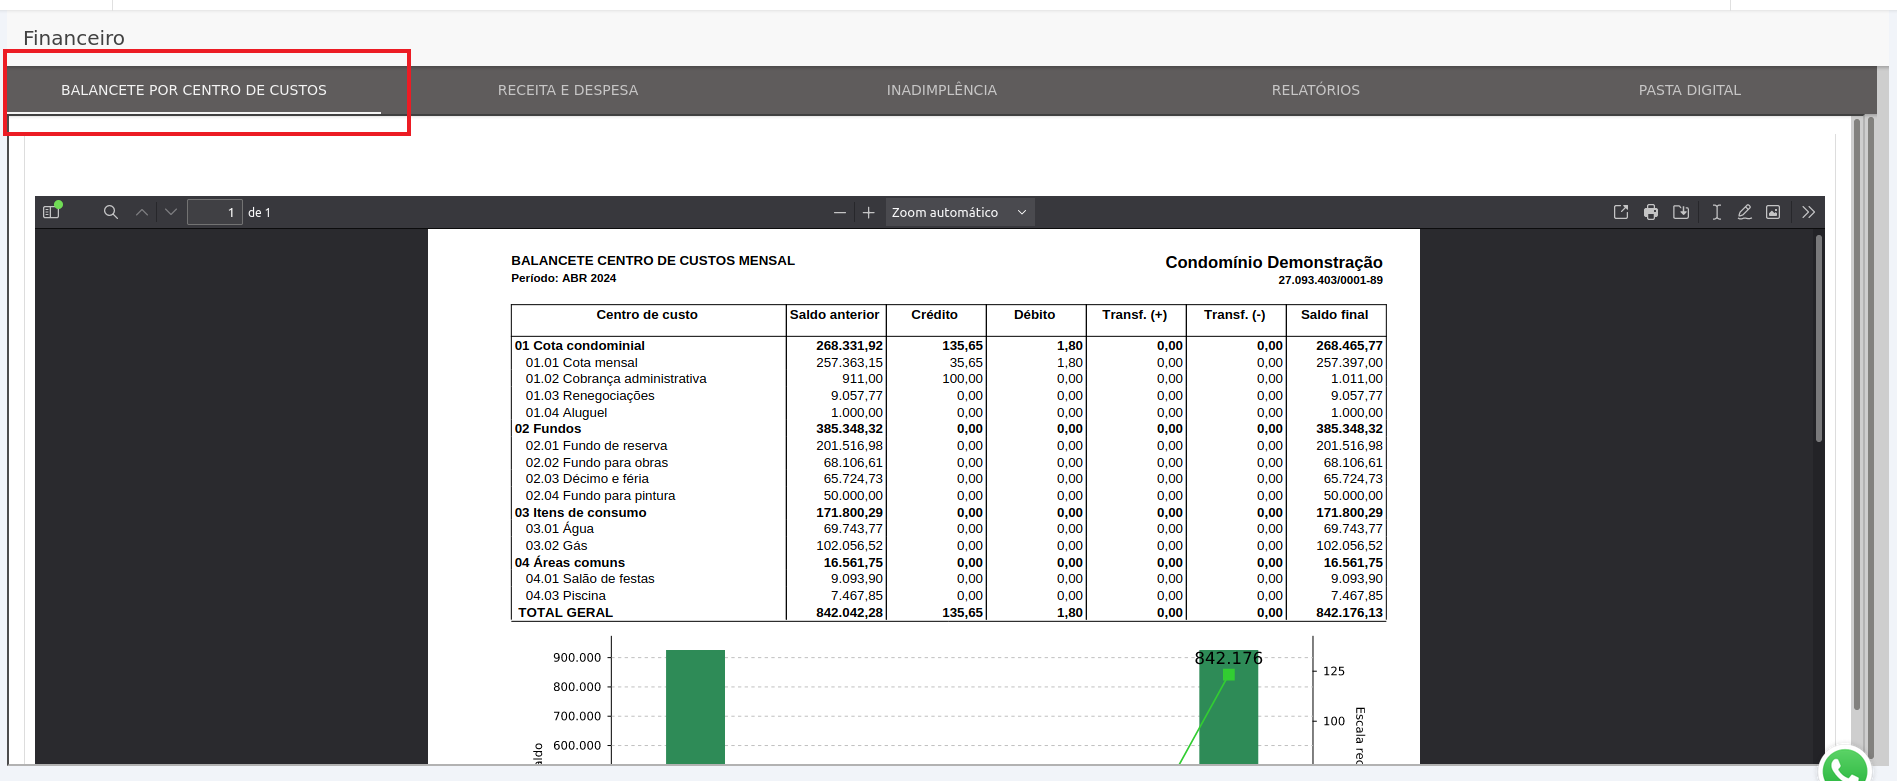Select the draw (pencil) annotation tool
The height and width of the screenshot is (781, 1897).
(x=1744, y=212)
